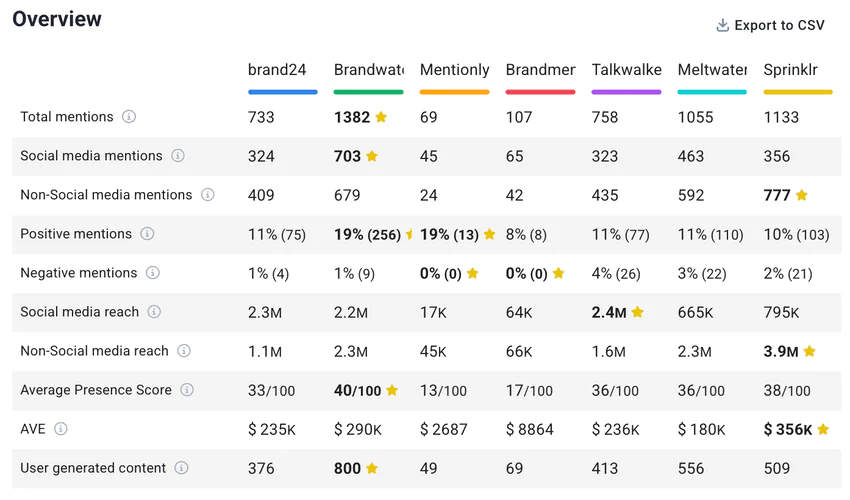
Task: Click the star beside 777 non-social mentions
Action: pyautogui.click(x=802, y=195)
